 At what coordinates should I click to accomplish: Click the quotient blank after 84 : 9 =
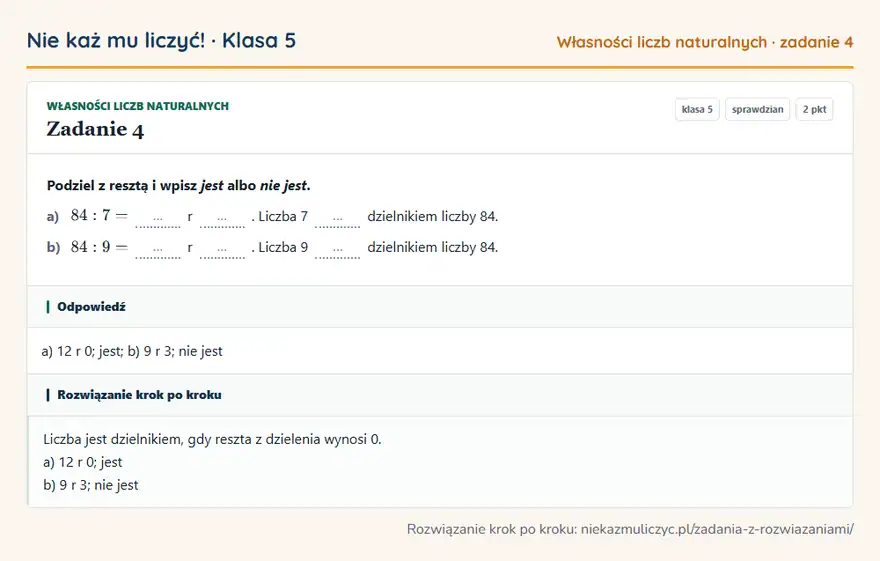(x=158, y=249)
